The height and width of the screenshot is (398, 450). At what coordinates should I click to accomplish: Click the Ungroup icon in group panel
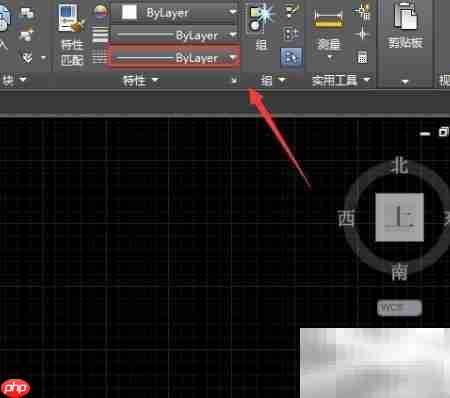(x=291, y=11)
